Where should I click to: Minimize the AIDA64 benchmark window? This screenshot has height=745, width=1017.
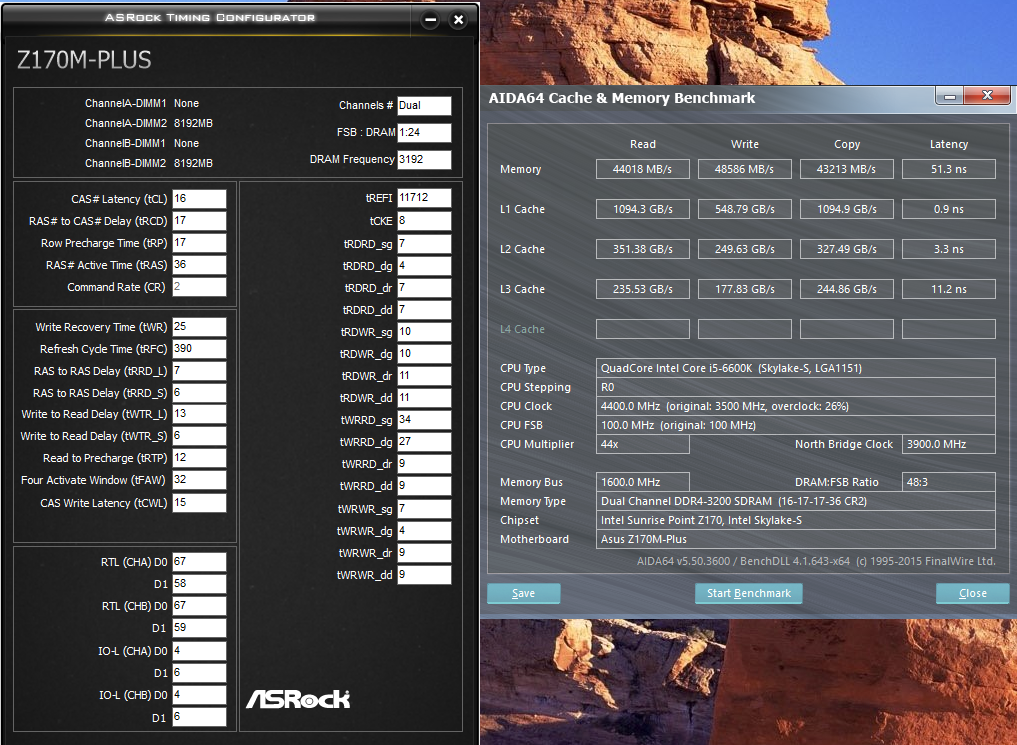[950, 97]
